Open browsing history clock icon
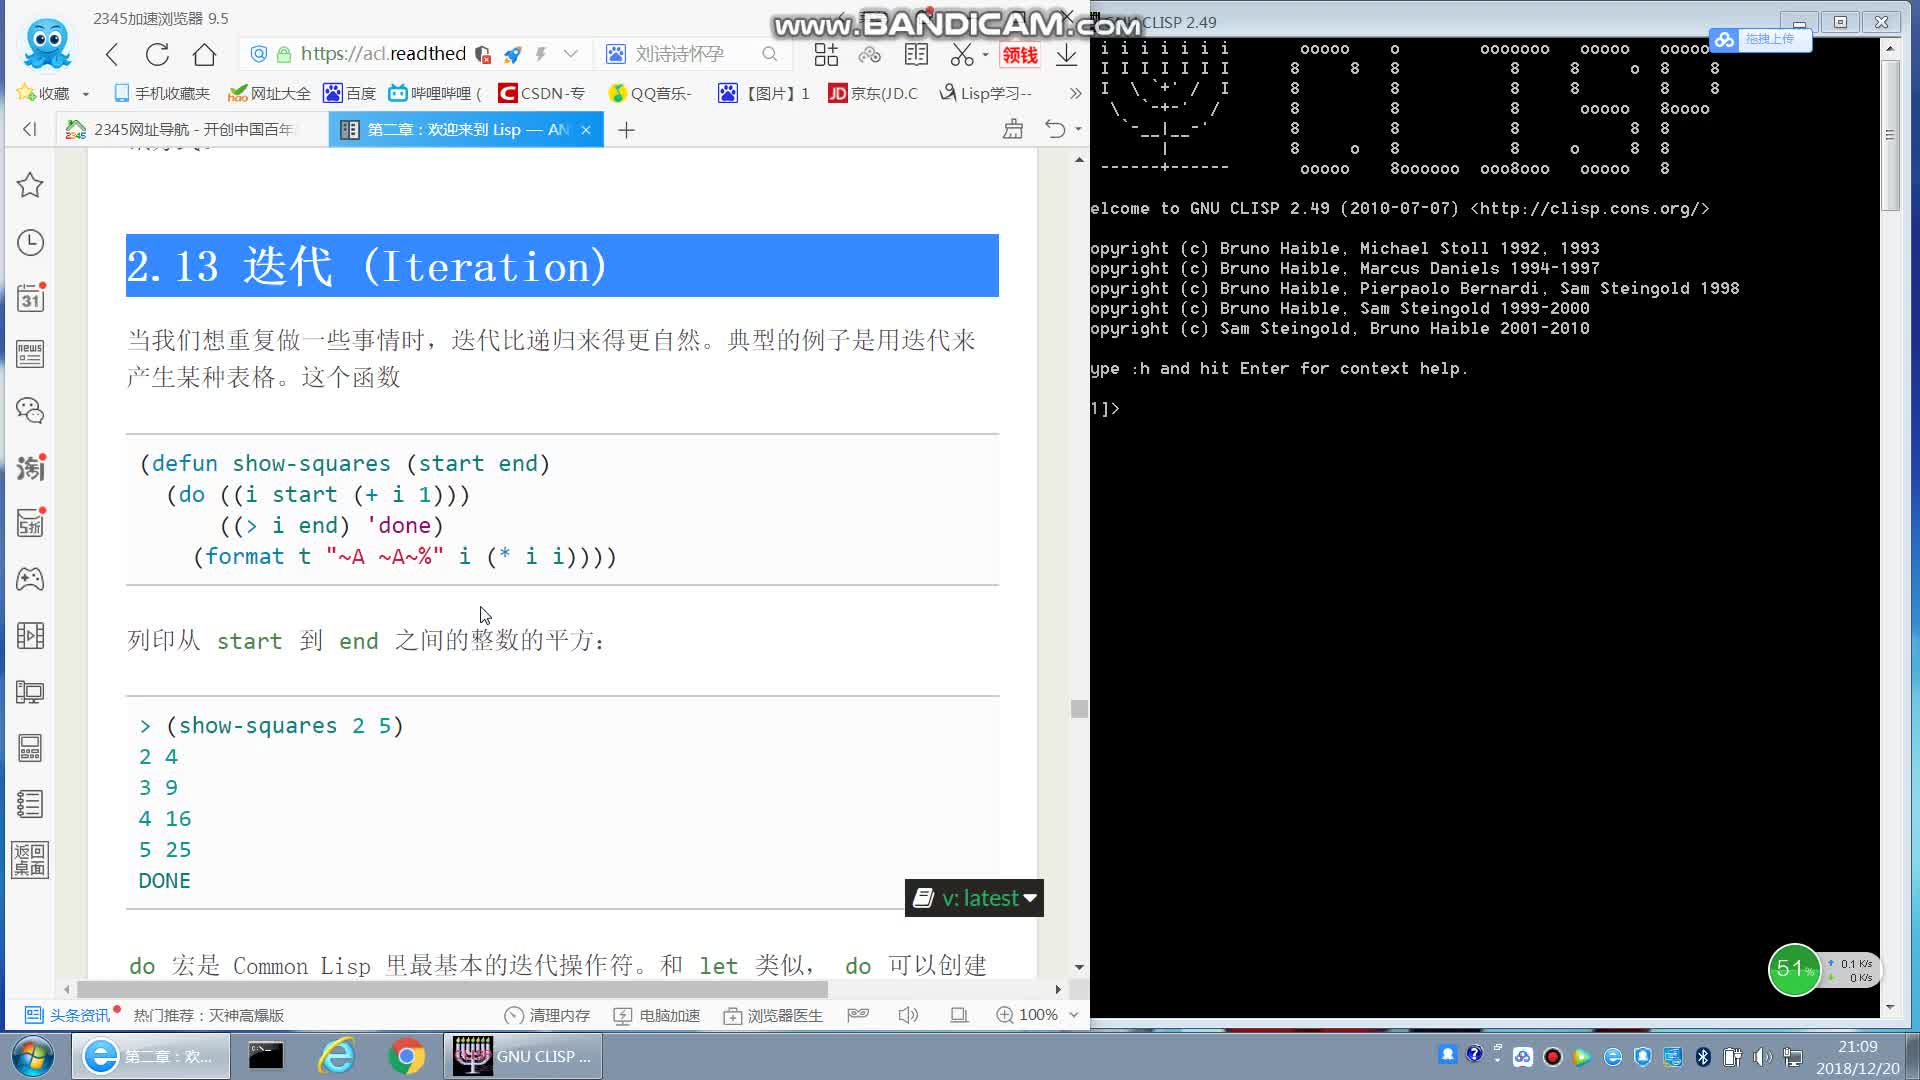 30,242
